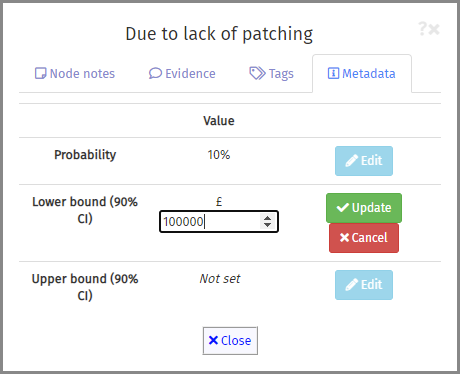
Task: Click the Lower bound (90% CI) label
Action: point(85,210)
